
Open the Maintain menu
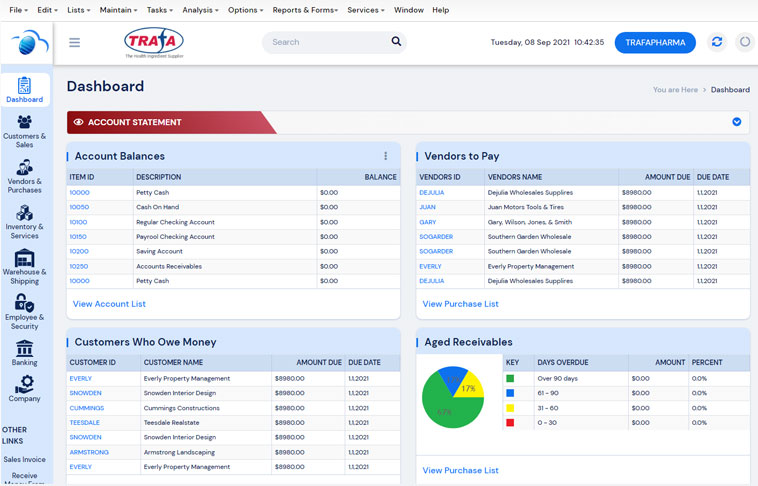click(x=116, y=9)
